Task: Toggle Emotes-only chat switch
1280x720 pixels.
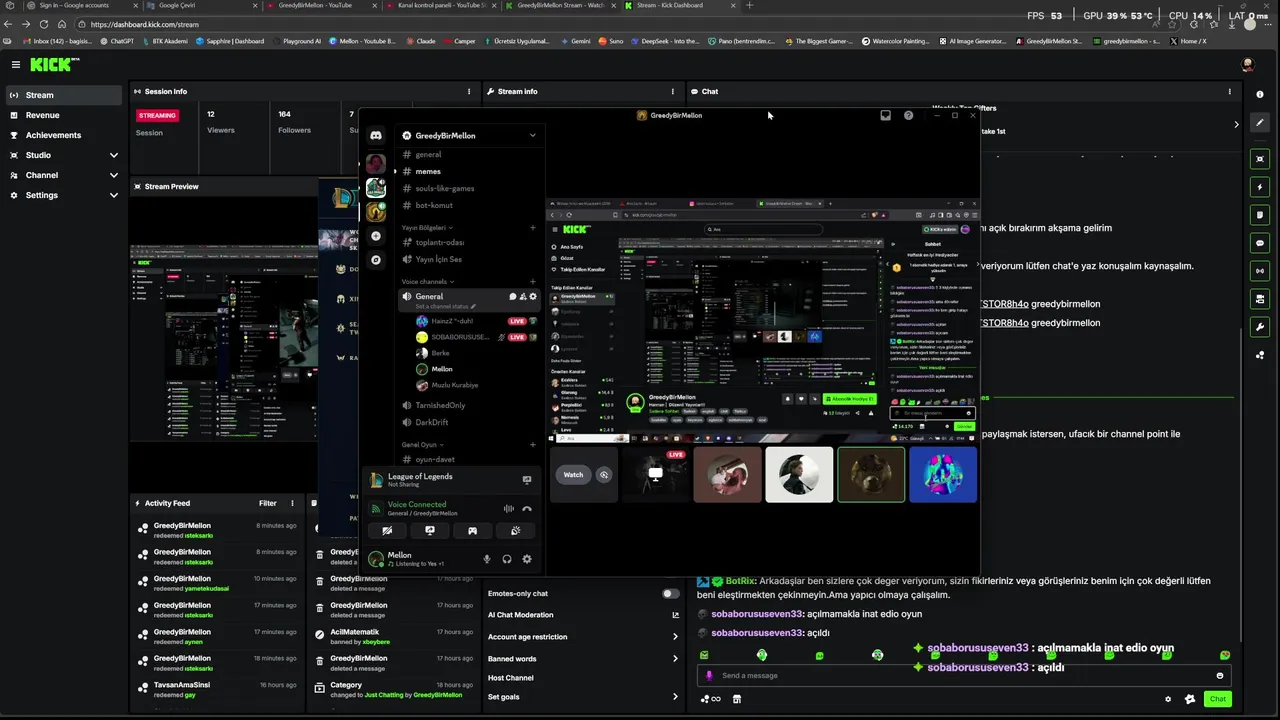Action: [671, 593]
